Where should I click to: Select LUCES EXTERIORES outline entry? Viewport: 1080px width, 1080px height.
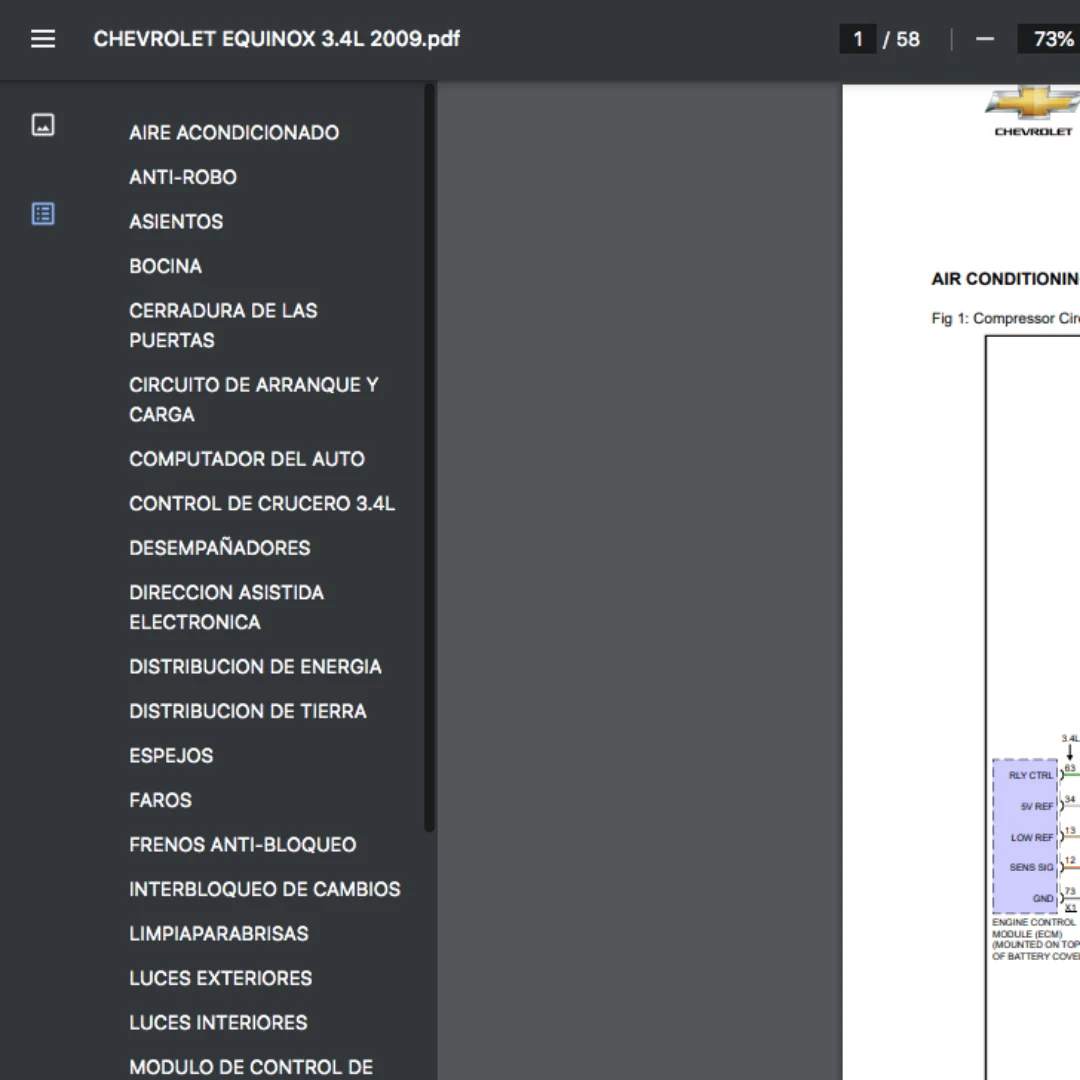coord(220,979)
